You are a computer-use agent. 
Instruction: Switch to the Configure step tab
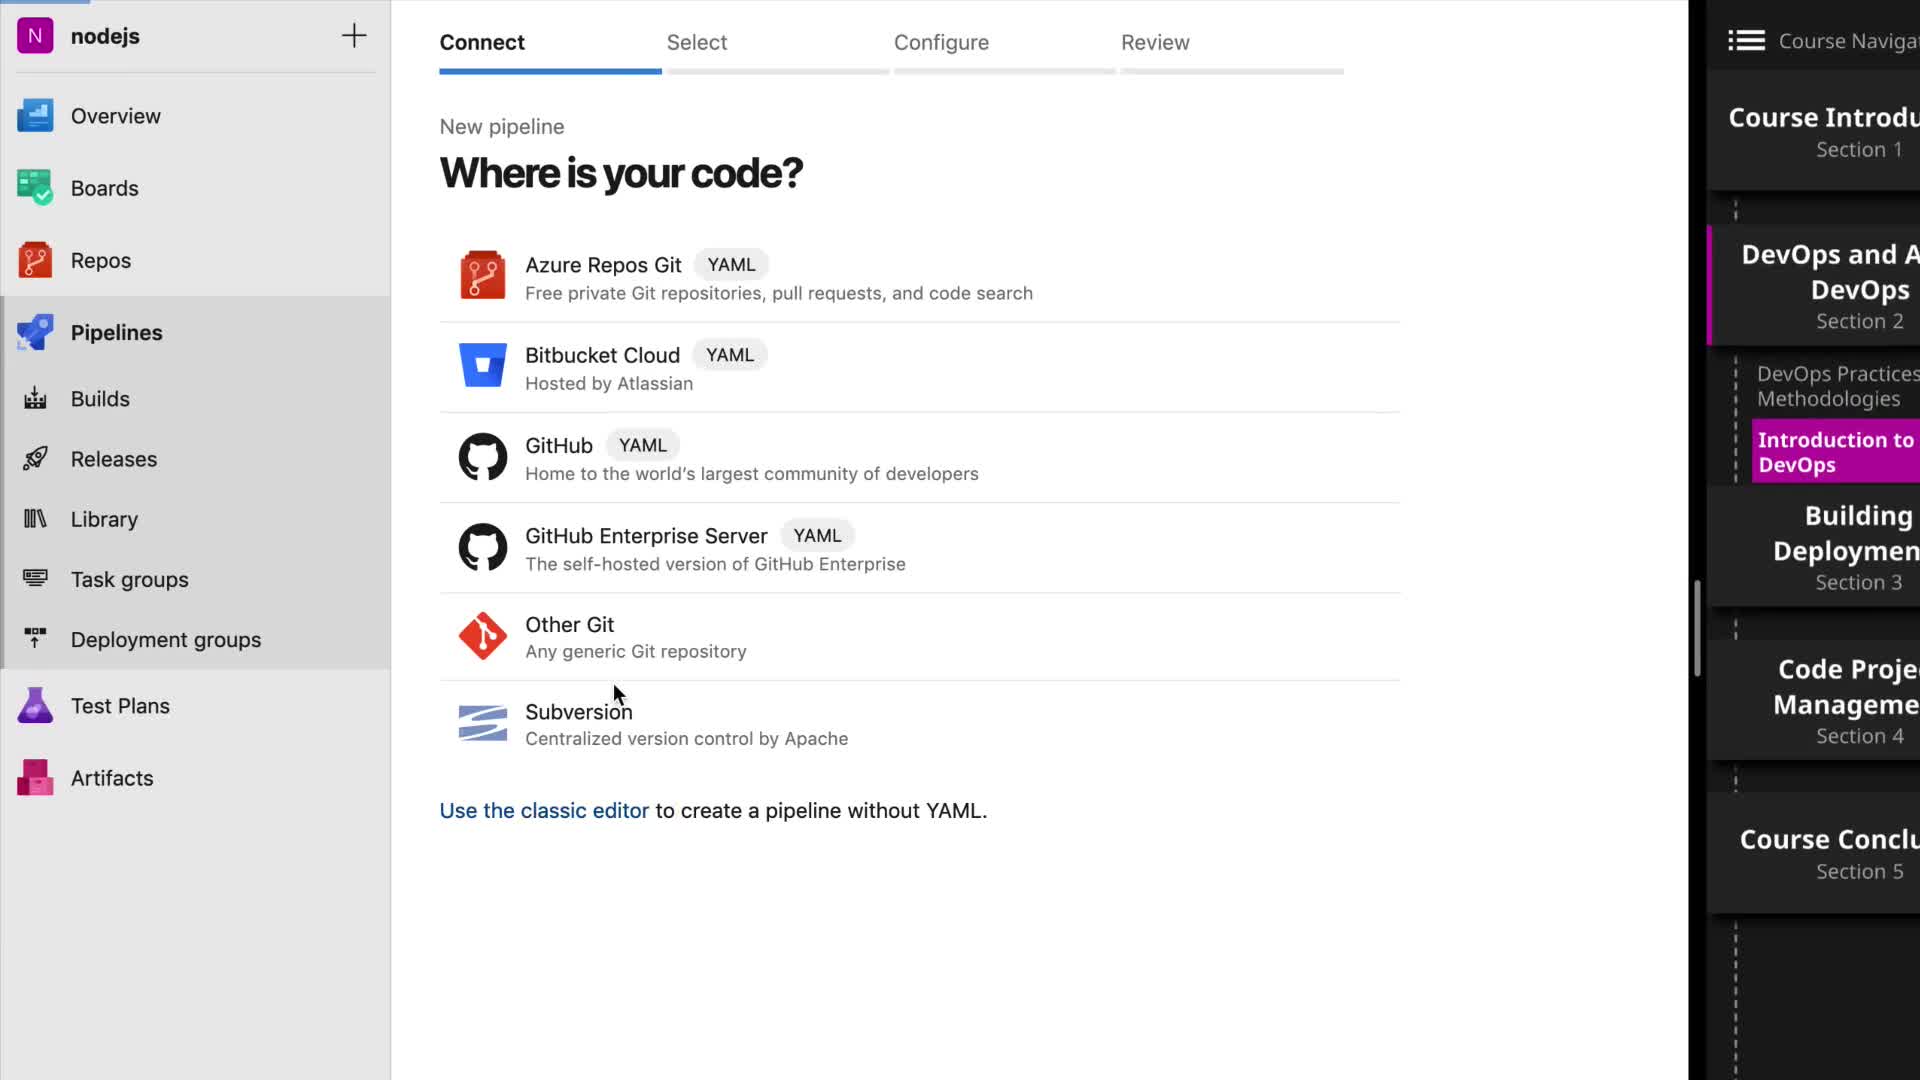pos(941,43)
